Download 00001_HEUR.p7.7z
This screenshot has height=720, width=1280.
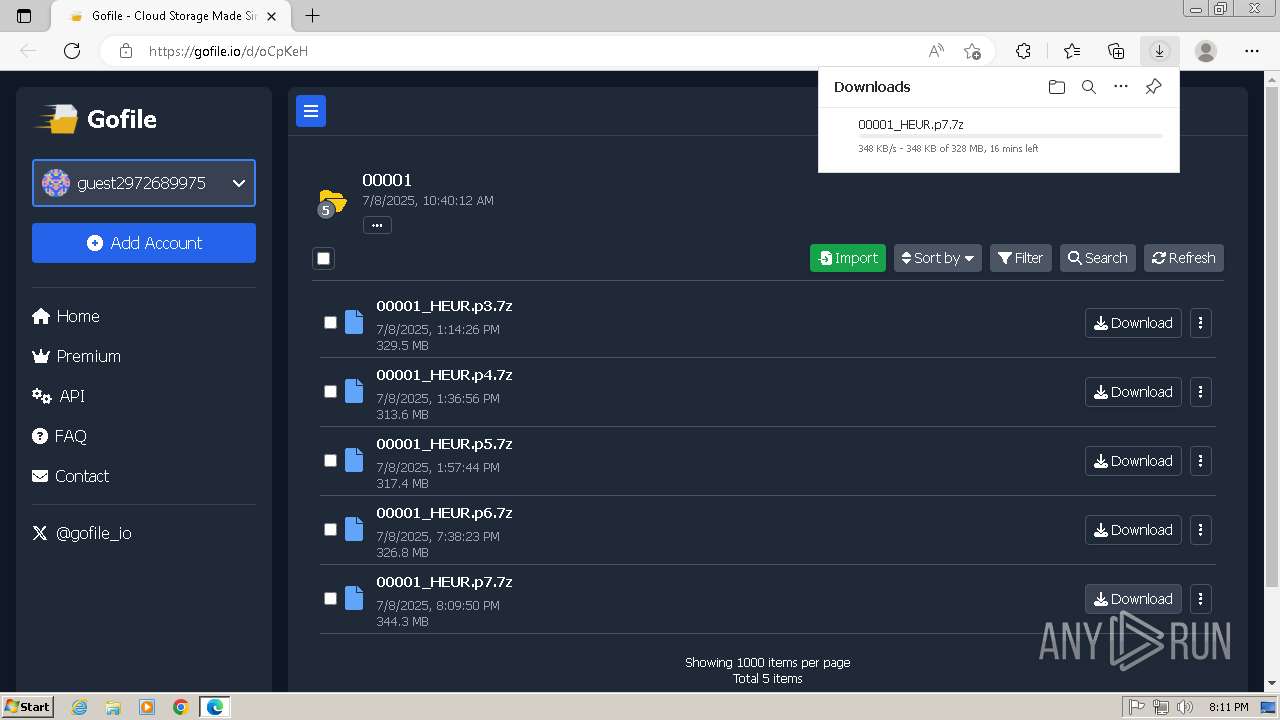click(x=1133, y=599)
